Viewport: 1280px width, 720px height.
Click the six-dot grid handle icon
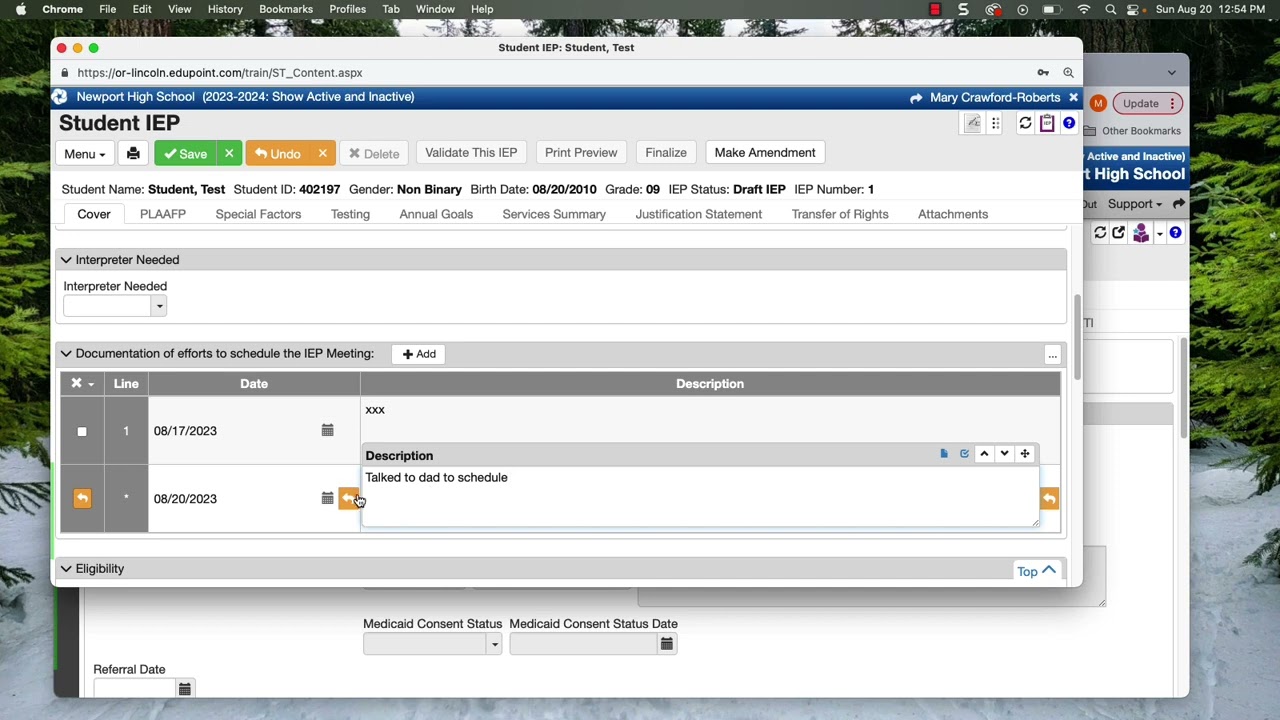pyautogui.click(x=995, y=123)
